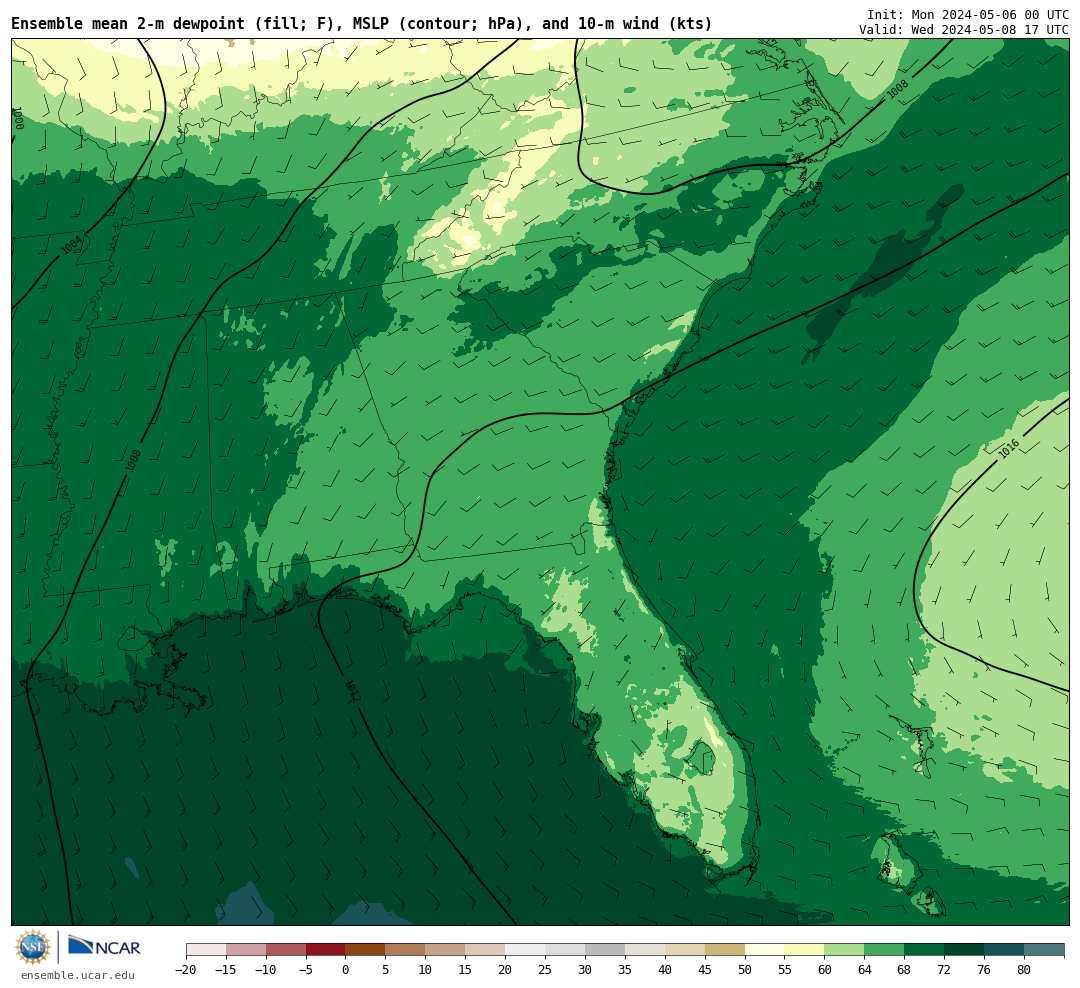
Task: Click the medium green 64 legend swatch
Action: coord(884,950)
